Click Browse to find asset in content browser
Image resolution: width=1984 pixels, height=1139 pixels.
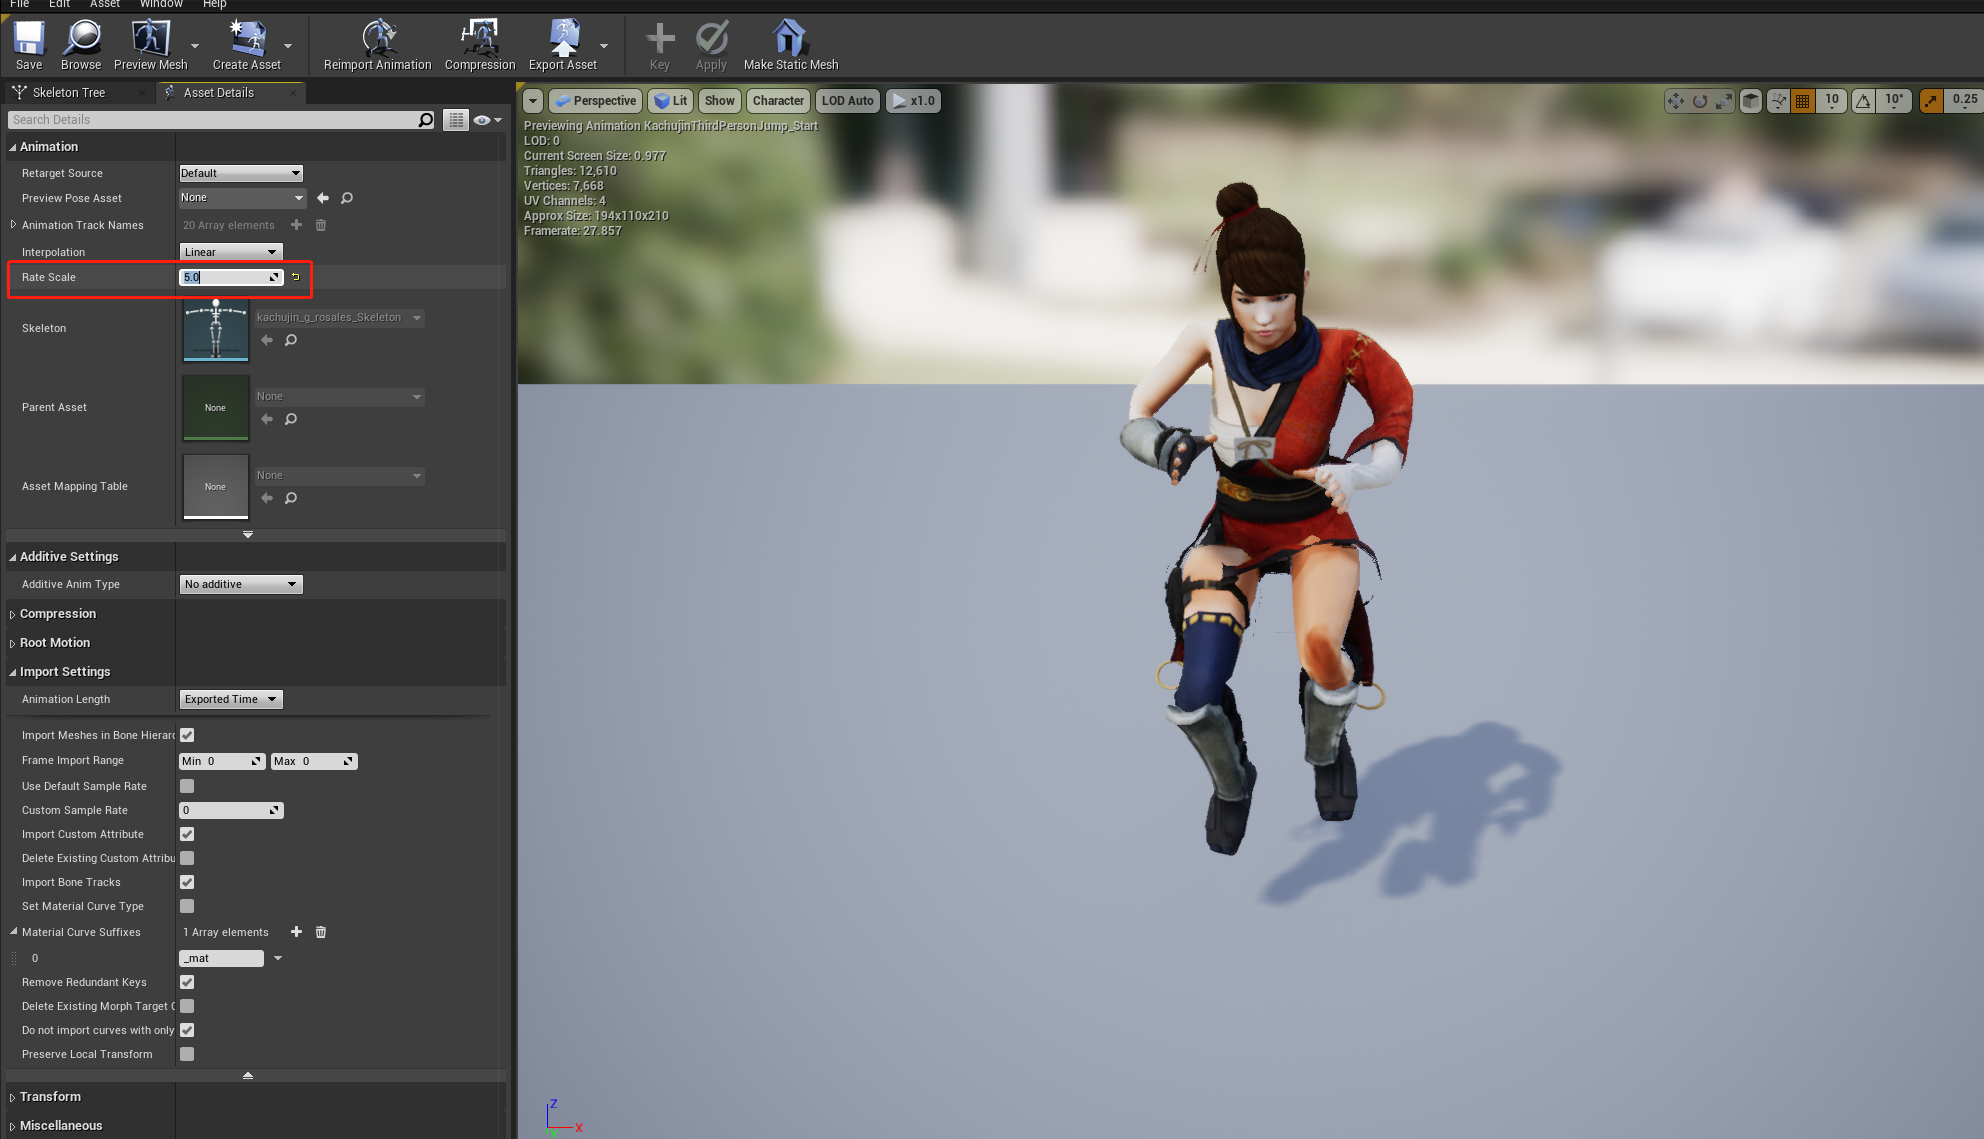click(81, 46)
